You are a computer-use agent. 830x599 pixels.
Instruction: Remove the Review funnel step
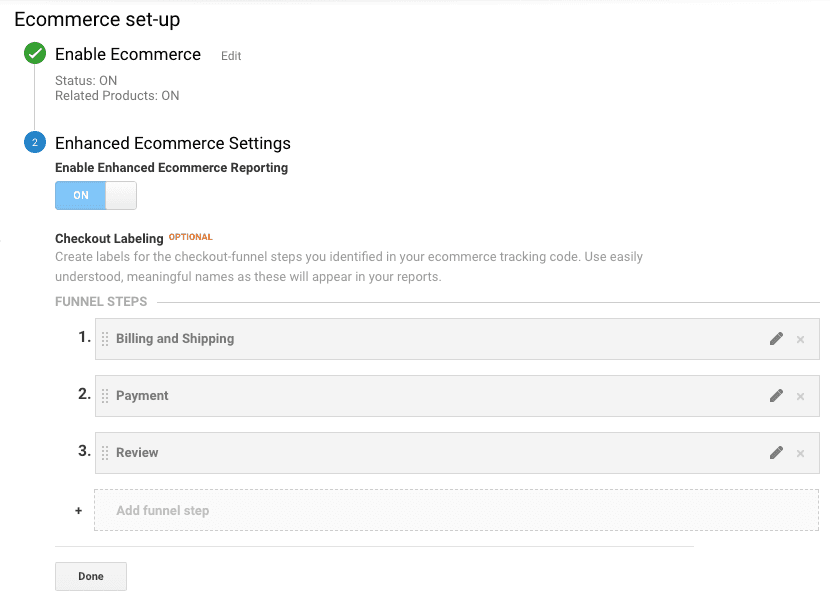pyautogui.click(x=800, y=452)
